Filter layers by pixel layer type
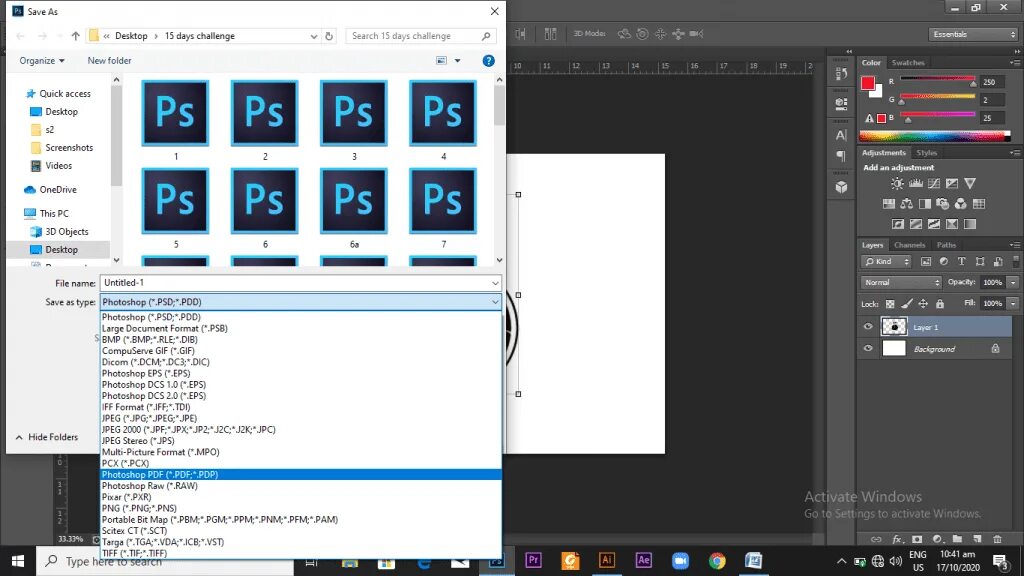 925,262
